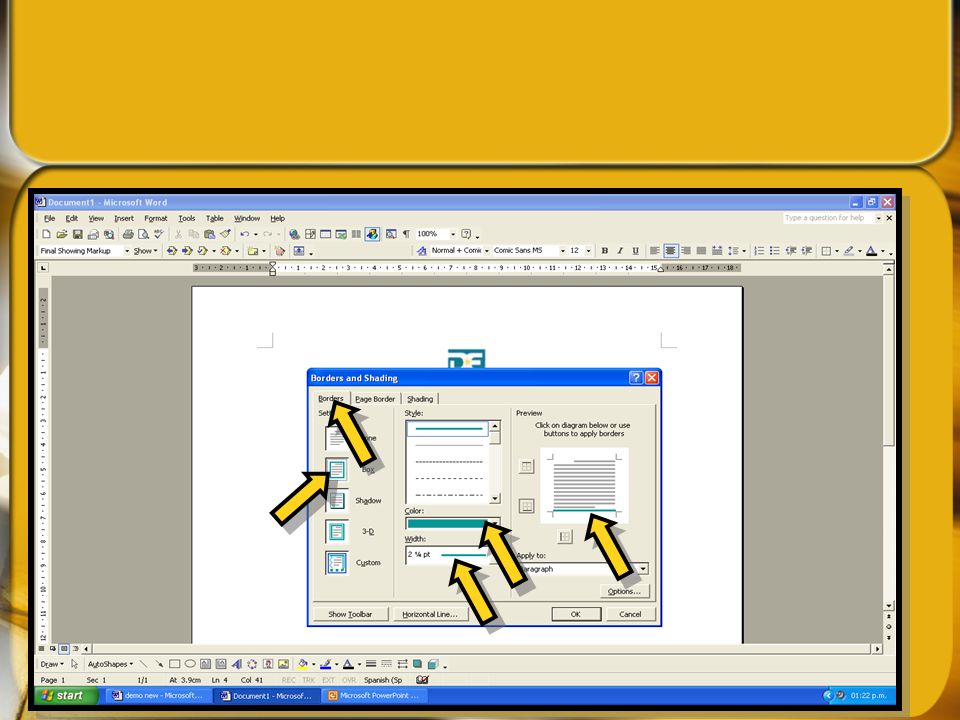The height and width of the screenshot is (720, 960).
Task: Toggle the top border preview button
Action: pyautogui.click(x=527, y=467)
